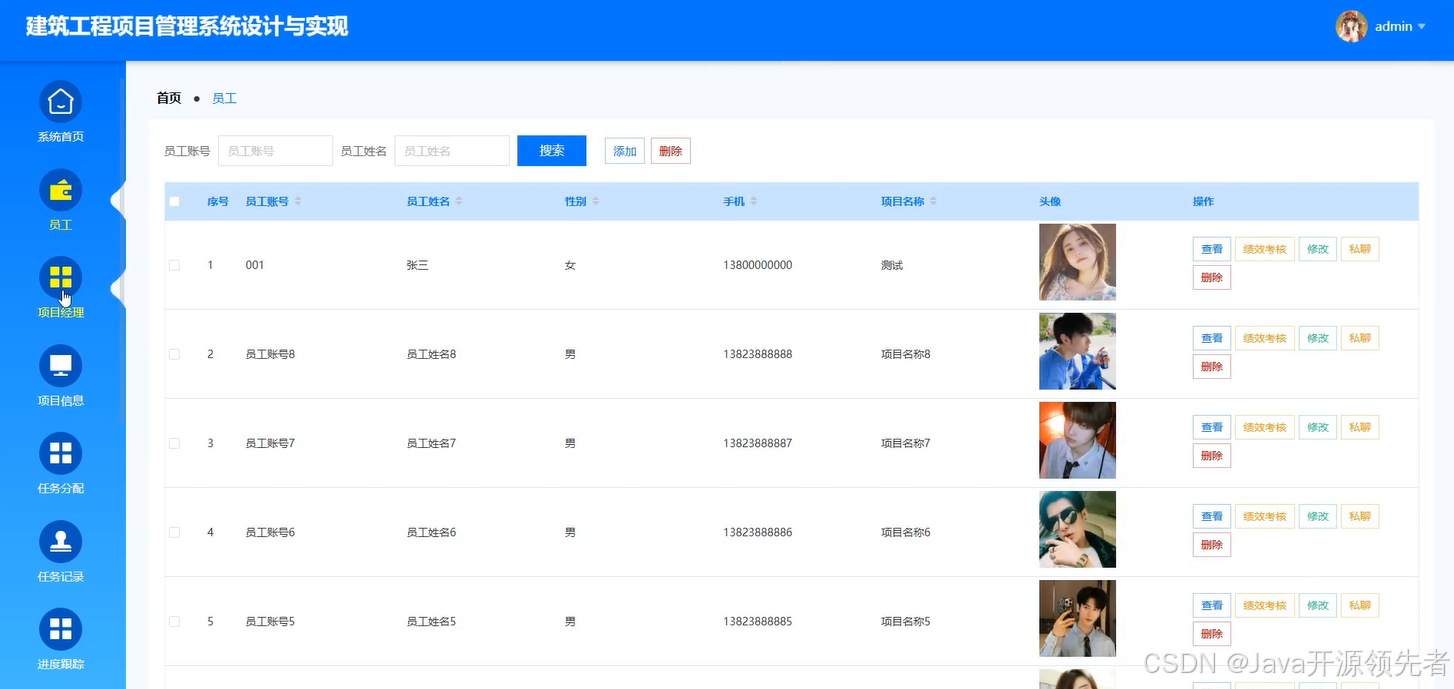
Task: Click the 员工 breadcrumb link
Action: [x=224, y=98]
